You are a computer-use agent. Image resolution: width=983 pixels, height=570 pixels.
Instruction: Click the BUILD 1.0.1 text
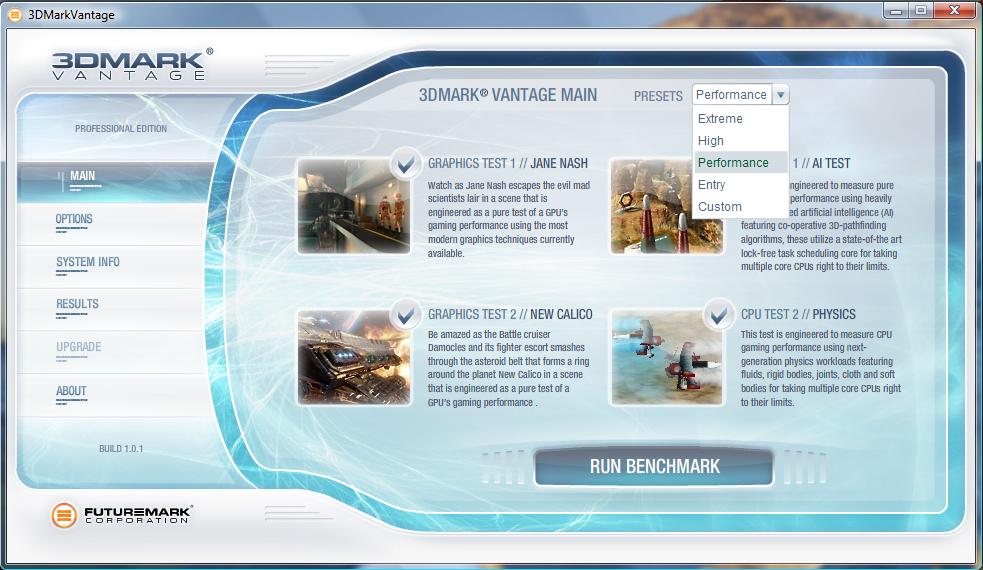click(121, 449)
